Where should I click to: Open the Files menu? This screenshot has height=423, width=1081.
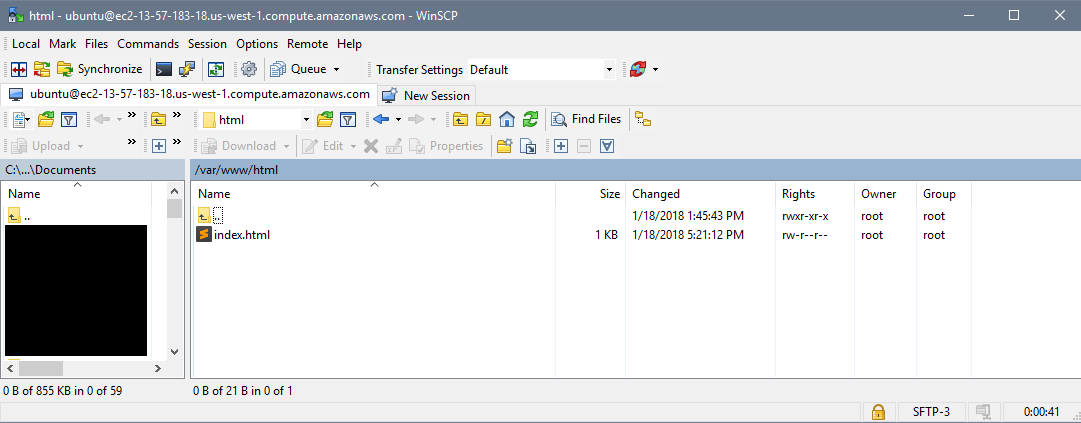pos(97,43)
